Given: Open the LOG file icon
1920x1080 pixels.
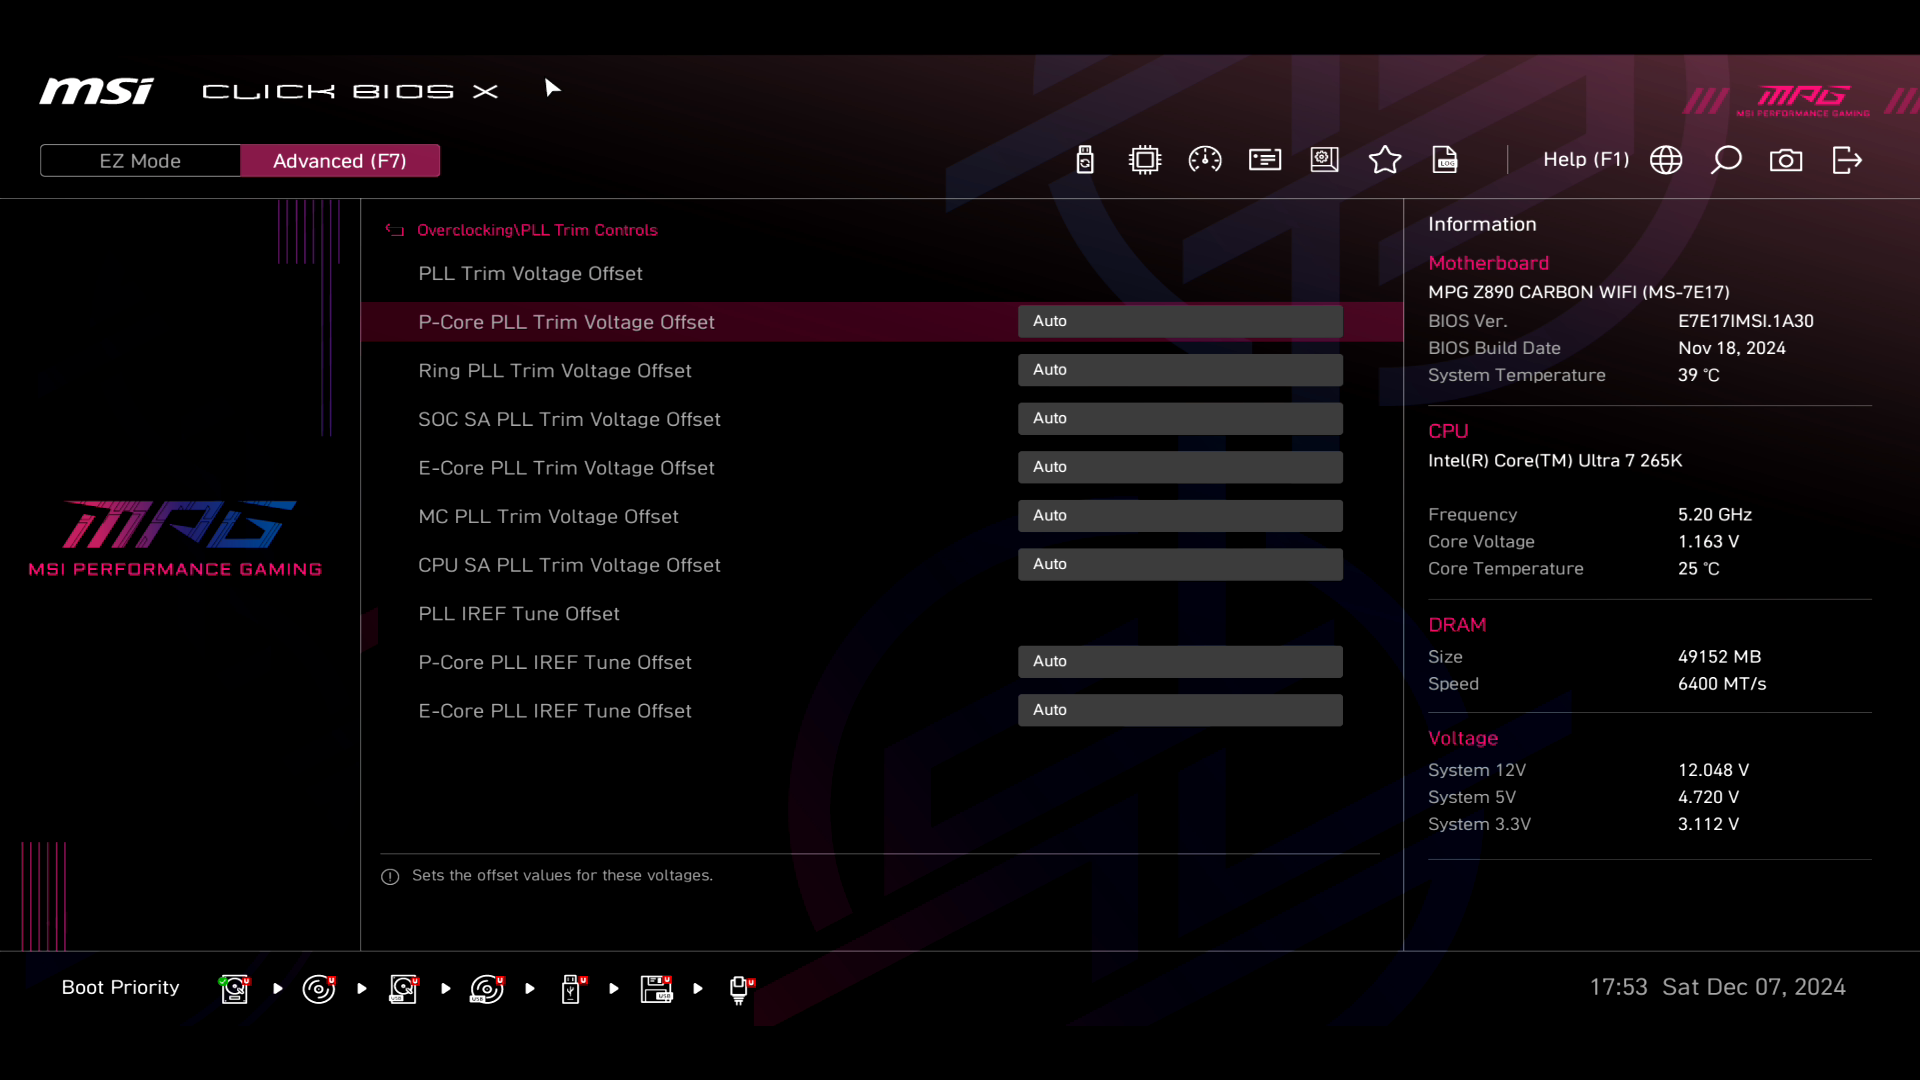Looking at the screenshot, I should point(1445,160).
